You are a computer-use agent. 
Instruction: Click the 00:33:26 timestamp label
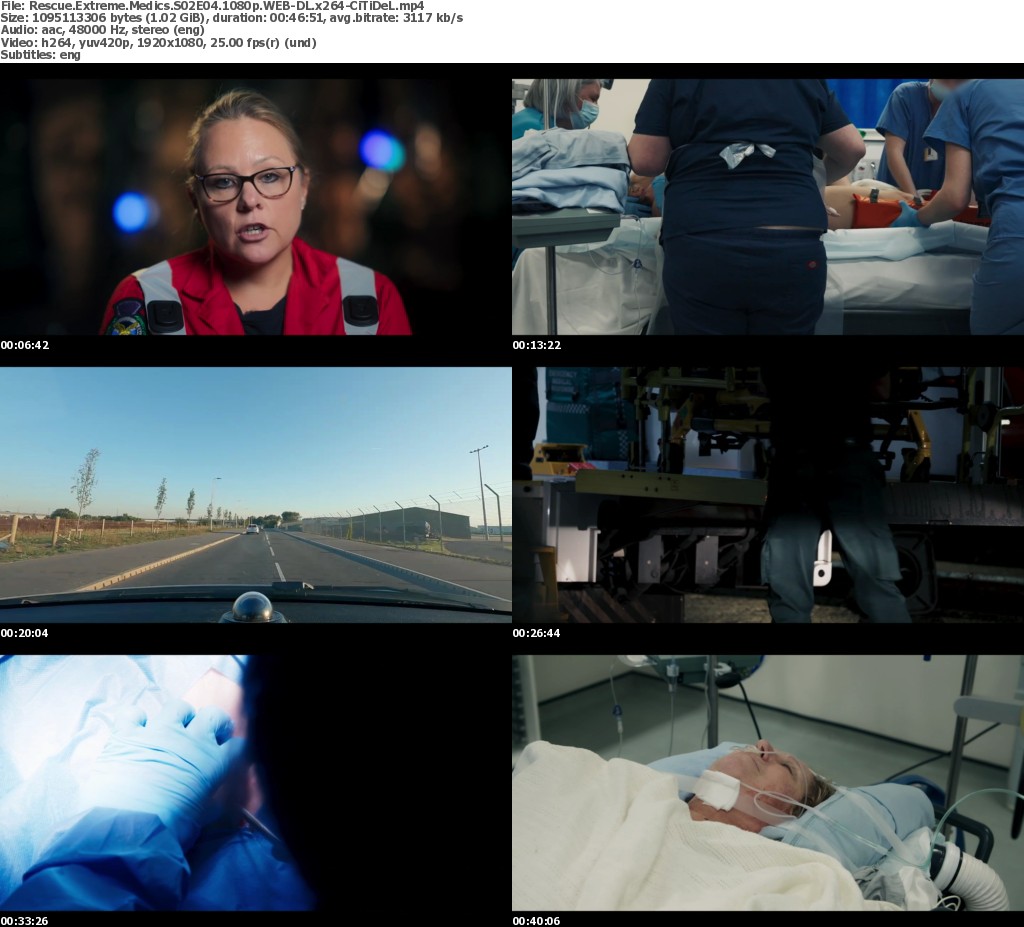click(25, 921)
